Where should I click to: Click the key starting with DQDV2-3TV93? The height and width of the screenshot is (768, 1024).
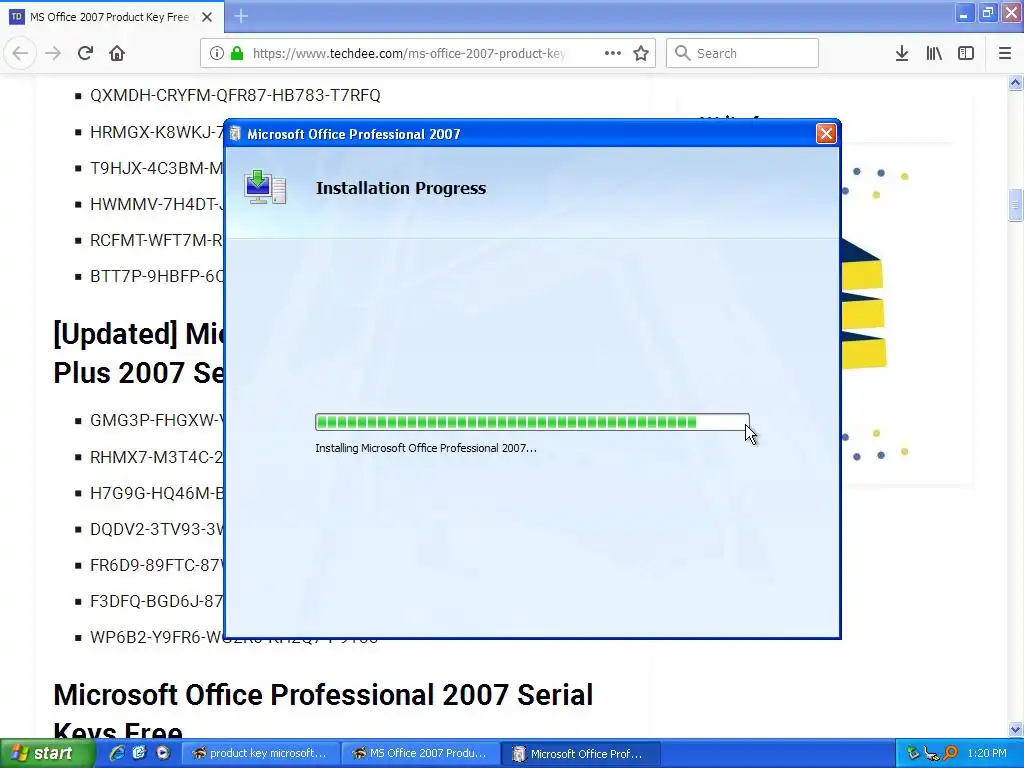(157, 528)
